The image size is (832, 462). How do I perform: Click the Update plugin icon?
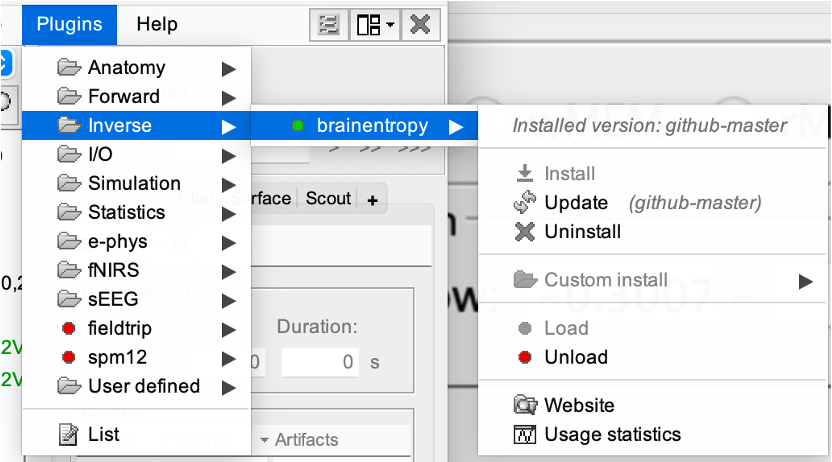click(x=525, y=203)
